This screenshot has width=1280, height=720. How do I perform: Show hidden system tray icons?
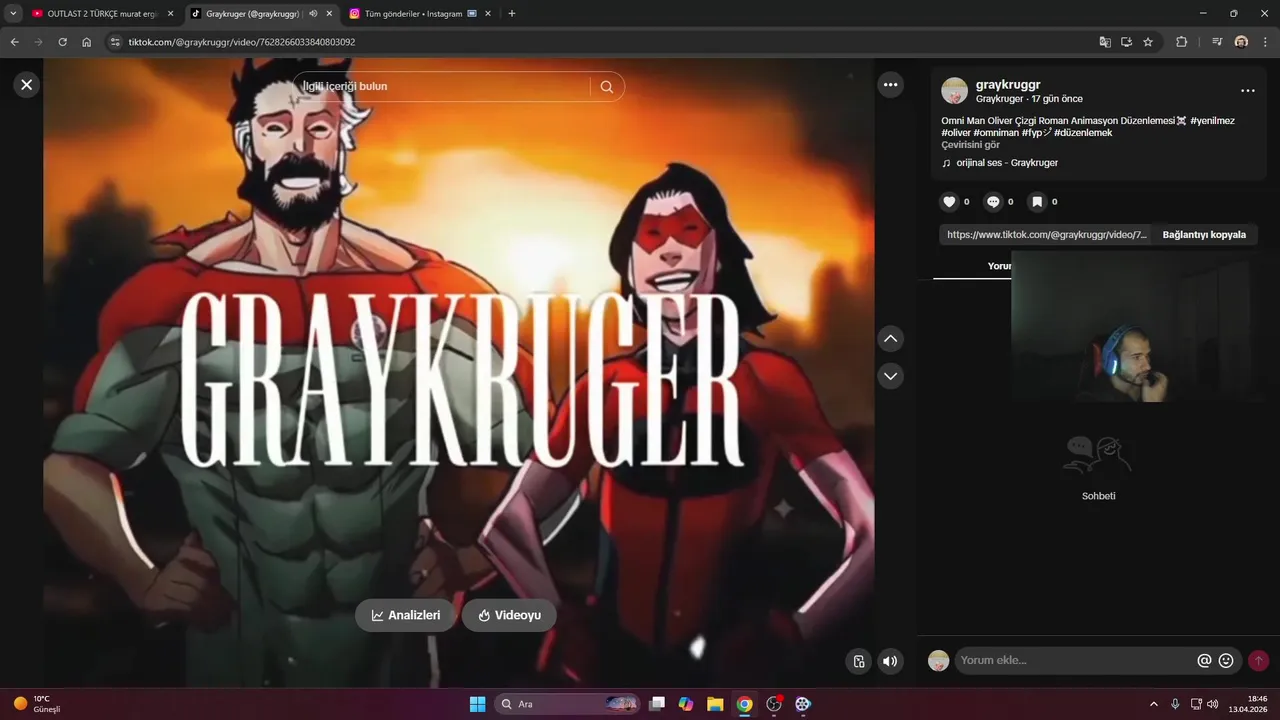1153,704
